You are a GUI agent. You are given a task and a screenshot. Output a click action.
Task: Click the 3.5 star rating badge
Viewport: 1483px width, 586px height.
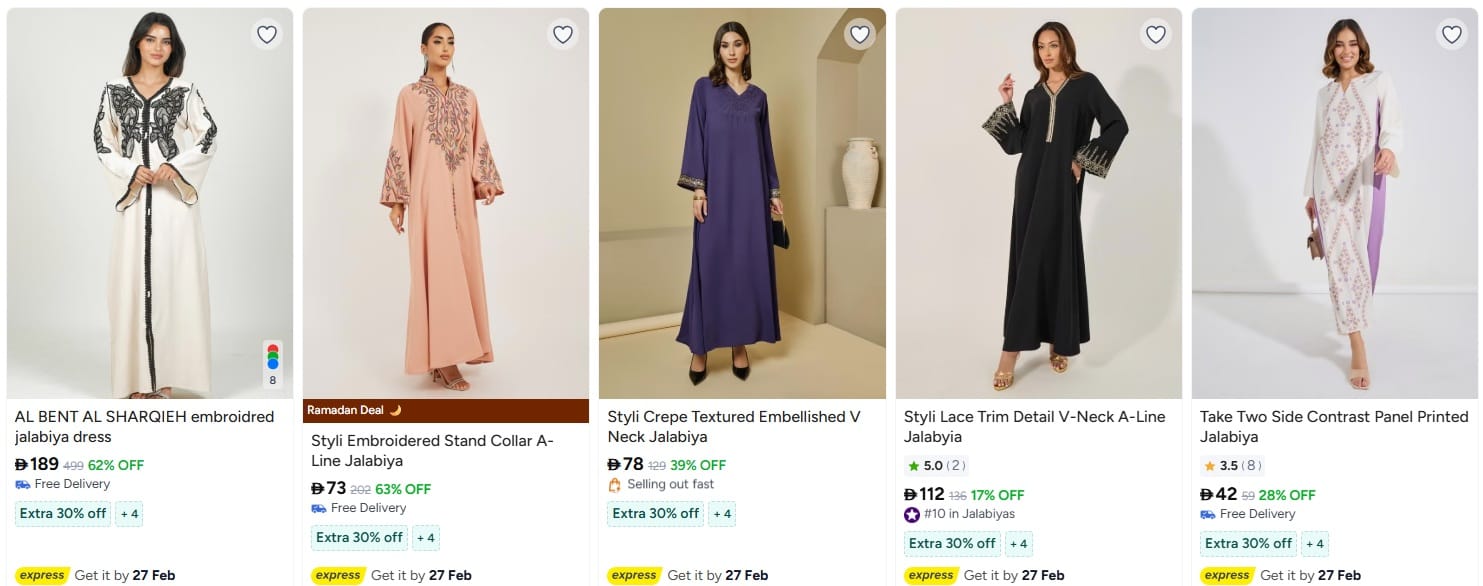click(1232, 466)
